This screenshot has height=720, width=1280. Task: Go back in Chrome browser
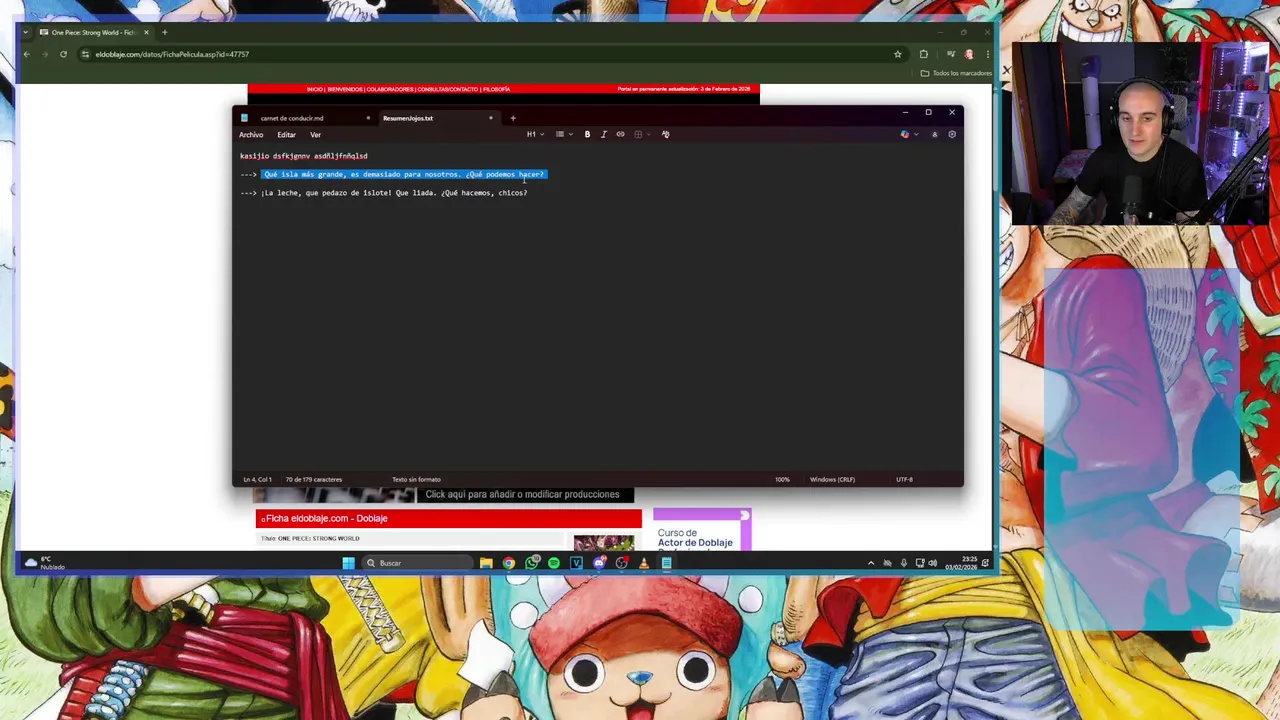tap(26, 54)
